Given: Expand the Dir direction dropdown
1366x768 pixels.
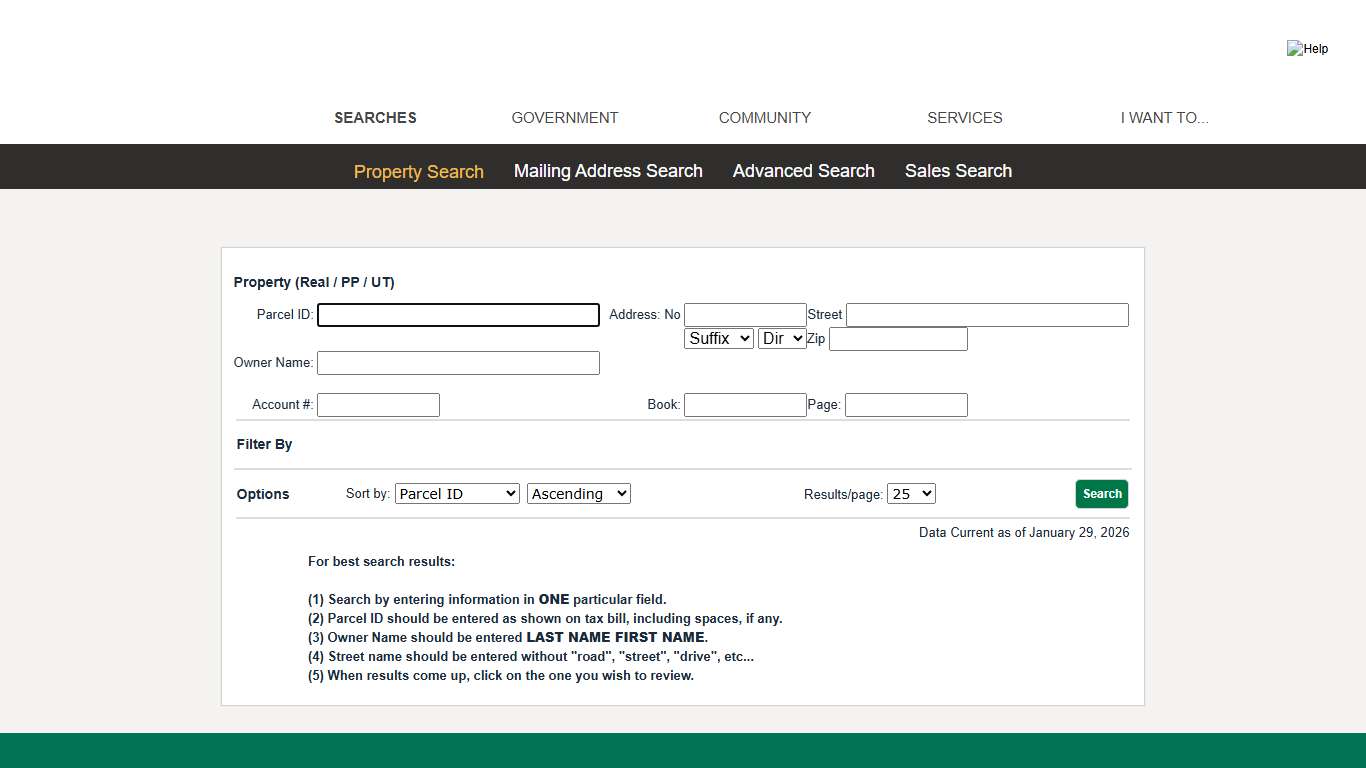Looking at the screenshot, I should pos(782,339).
